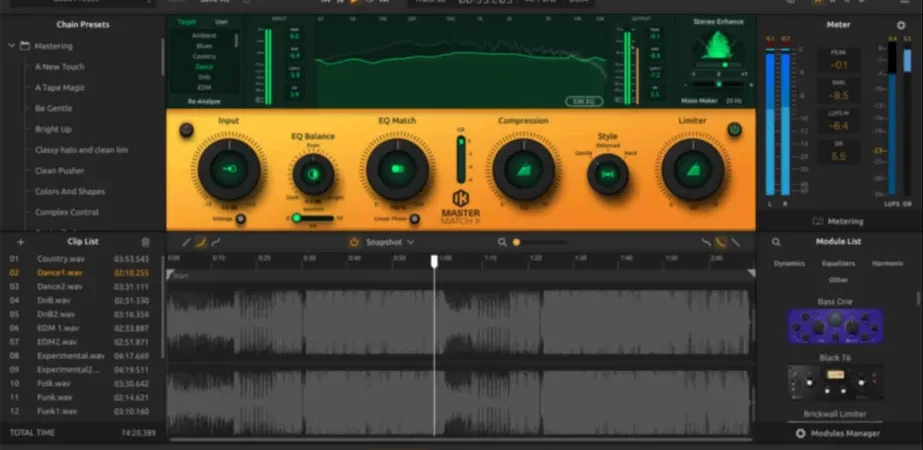
Task: Click the waveform zoom magnifier icon
Action: tap(502, 242)
